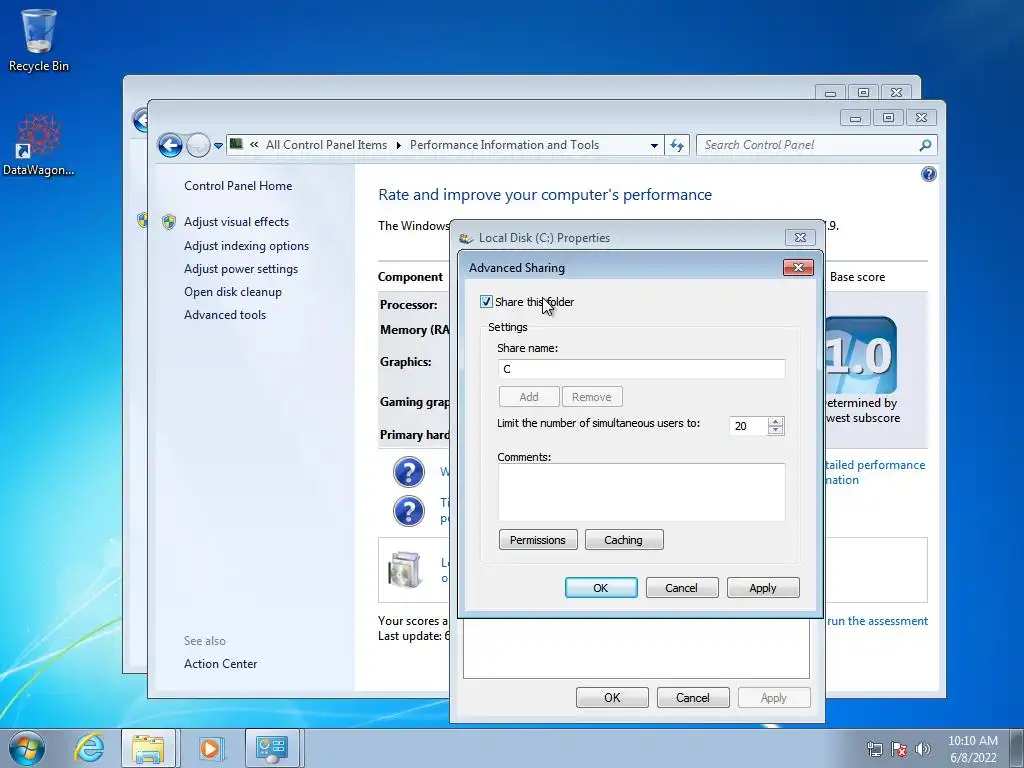This screenshot has width=1024, height=768.
Task: Open Adjust power settings
Action: (x=241, y=269)
